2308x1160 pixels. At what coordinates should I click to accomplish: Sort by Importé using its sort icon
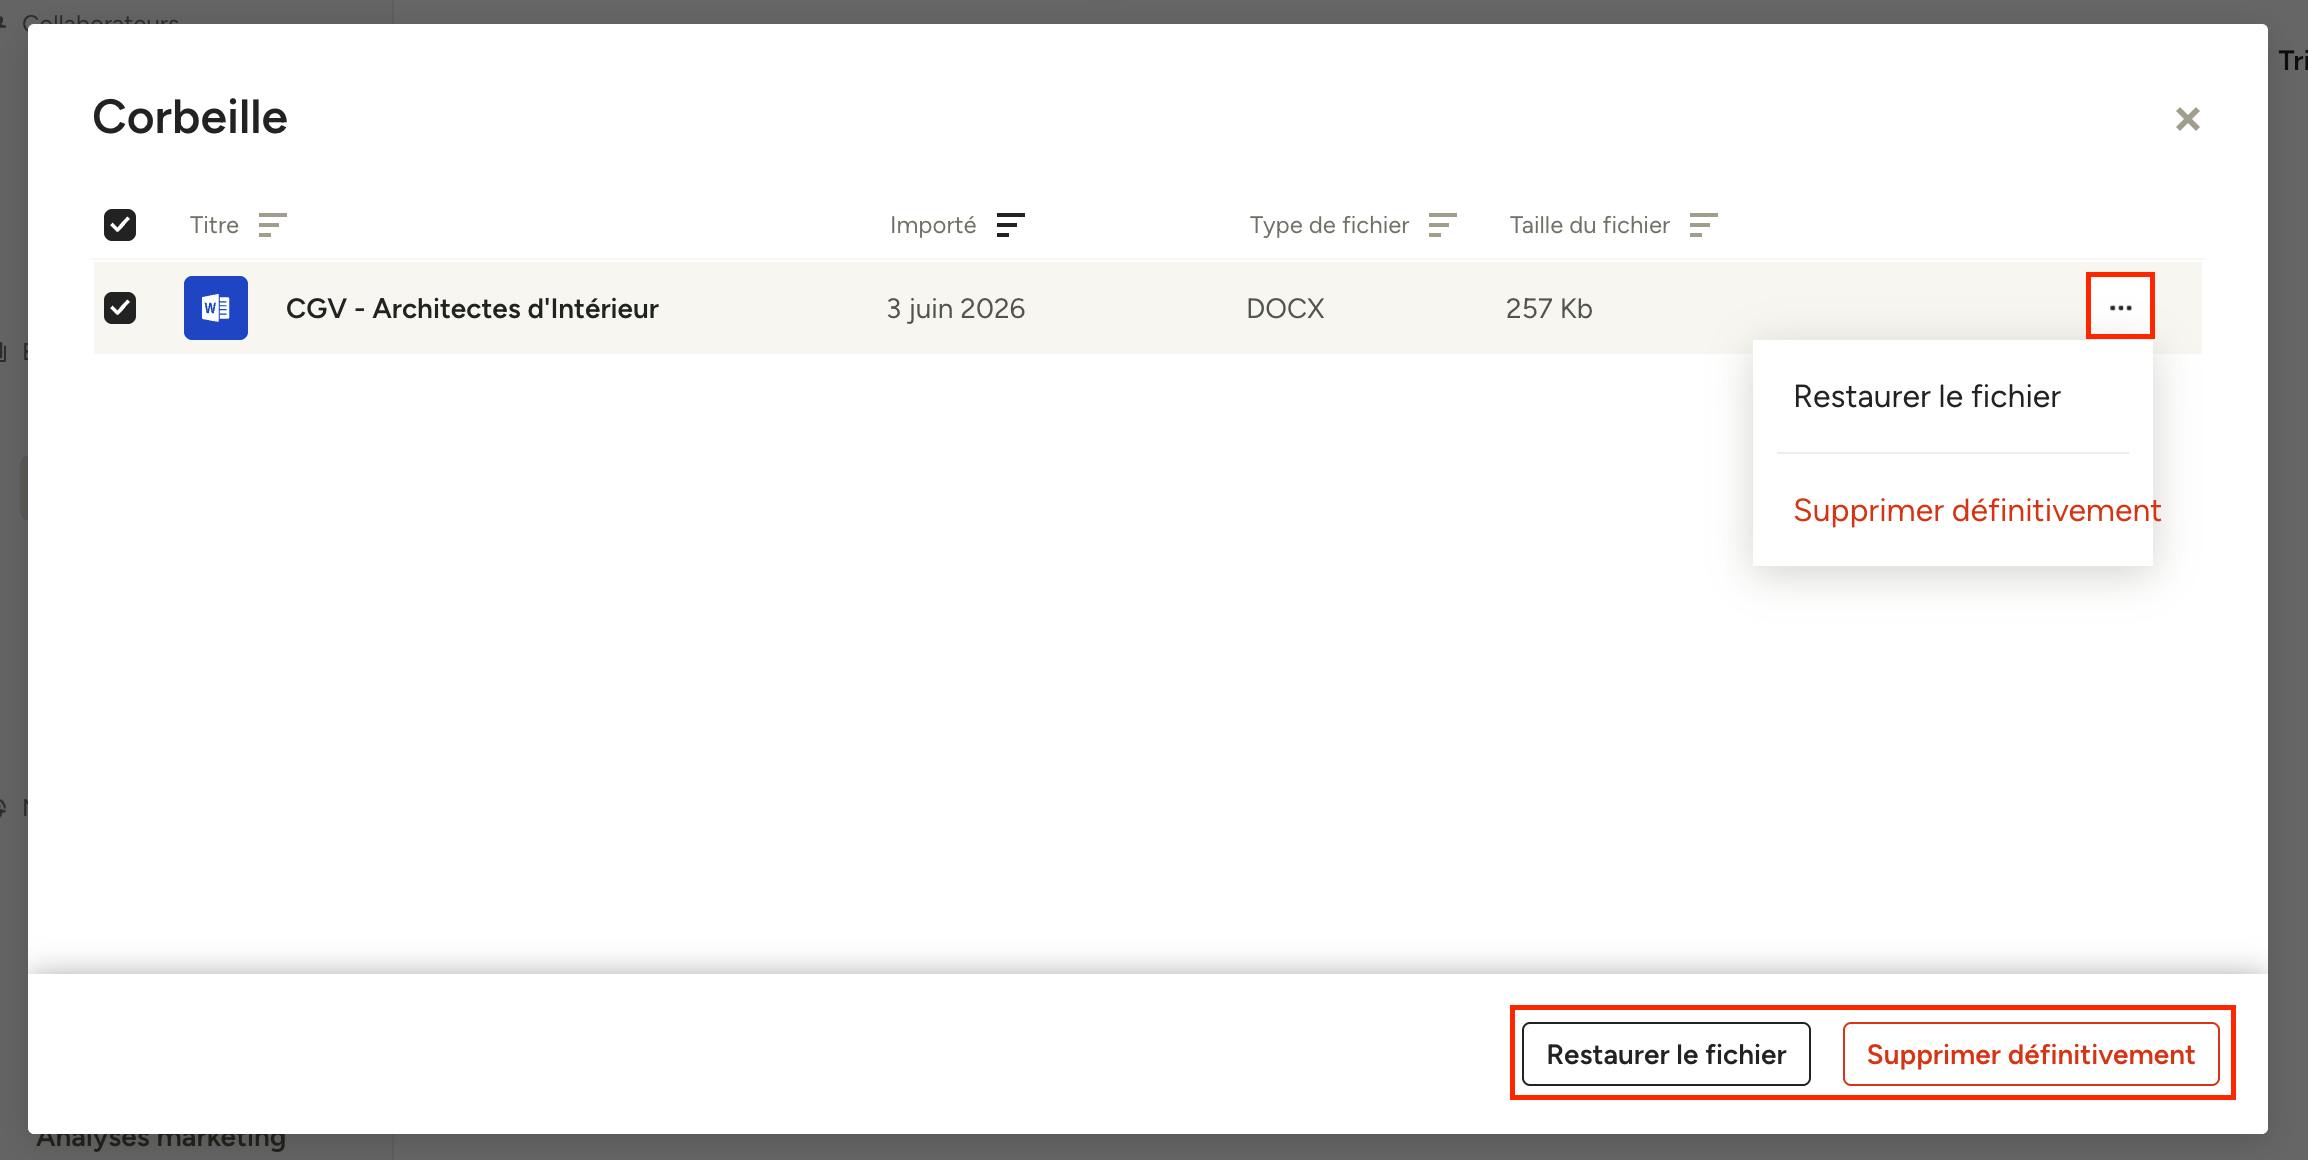(x=1011, y=225)
